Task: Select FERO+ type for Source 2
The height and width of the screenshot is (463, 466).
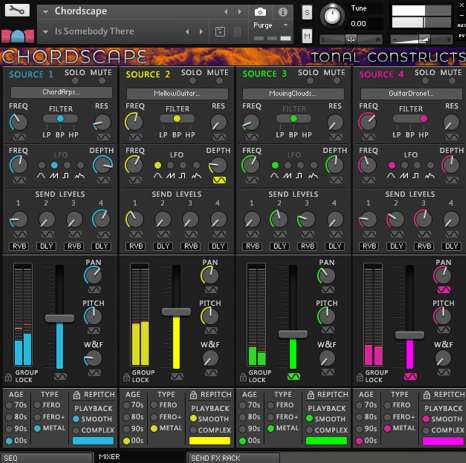Action: pos(154,417)
